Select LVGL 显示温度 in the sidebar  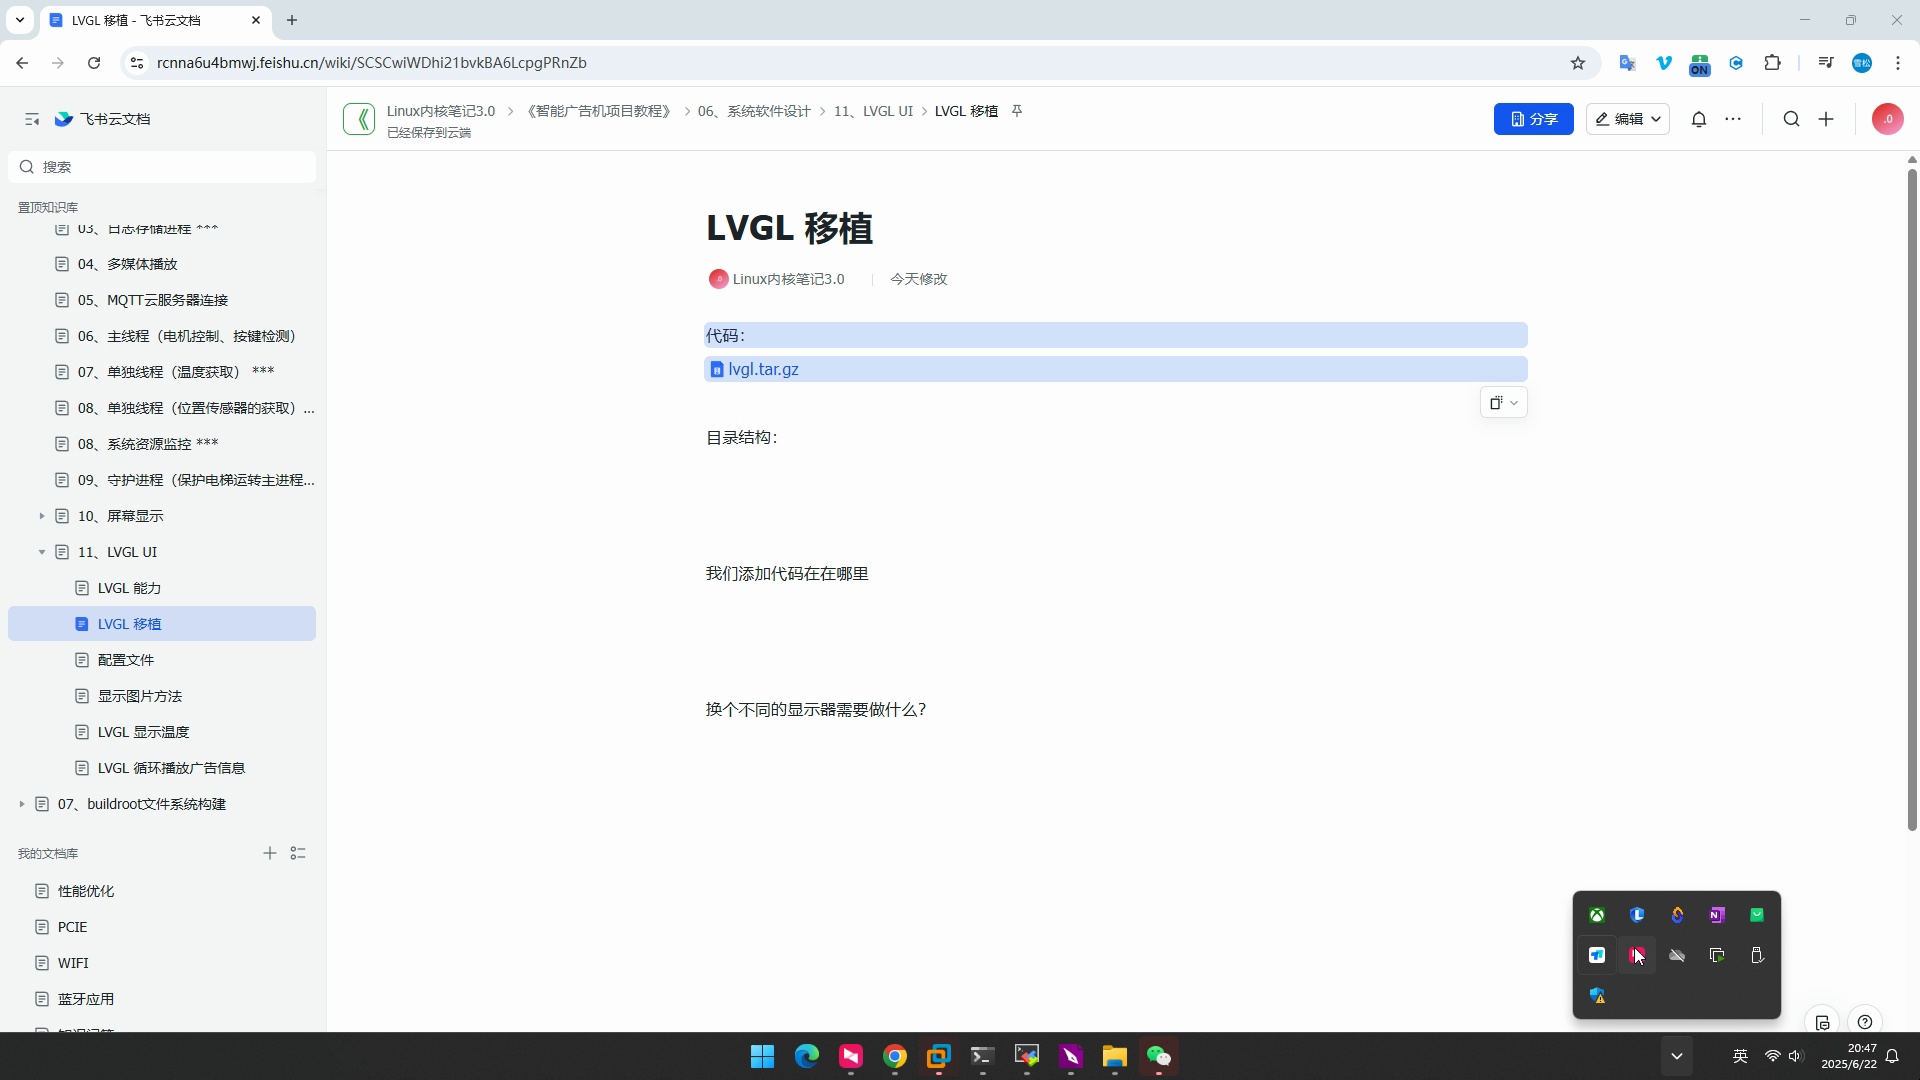pyautogui.click(x=143, y=732)
